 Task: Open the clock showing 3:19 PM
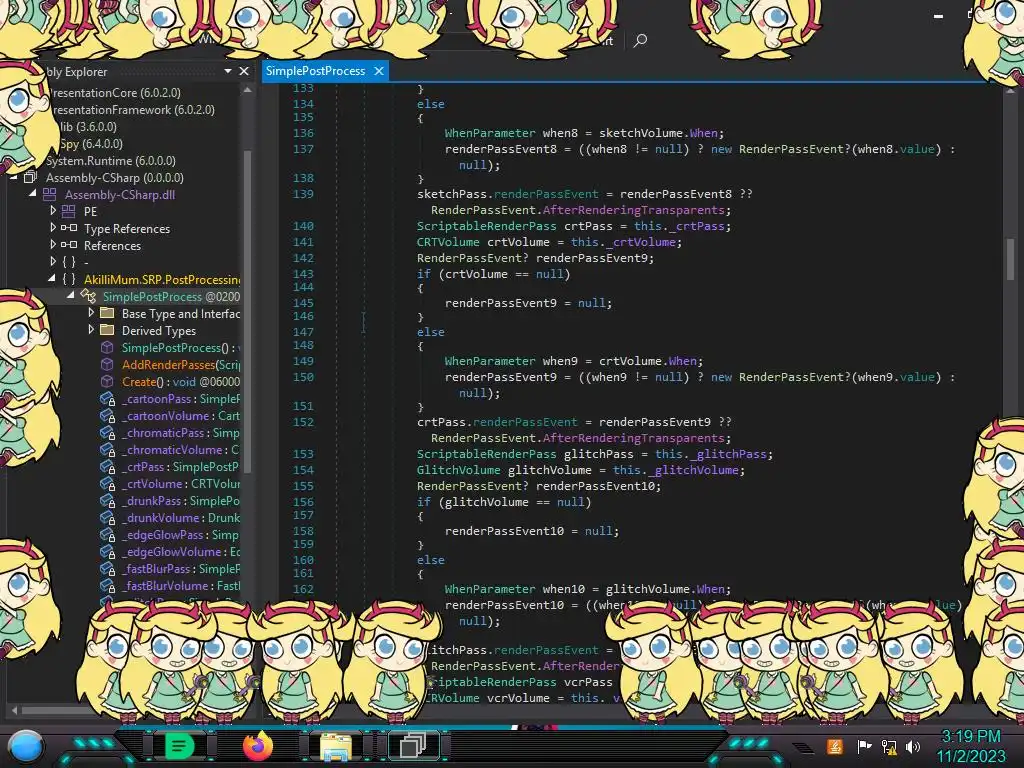tap(970, 737)
